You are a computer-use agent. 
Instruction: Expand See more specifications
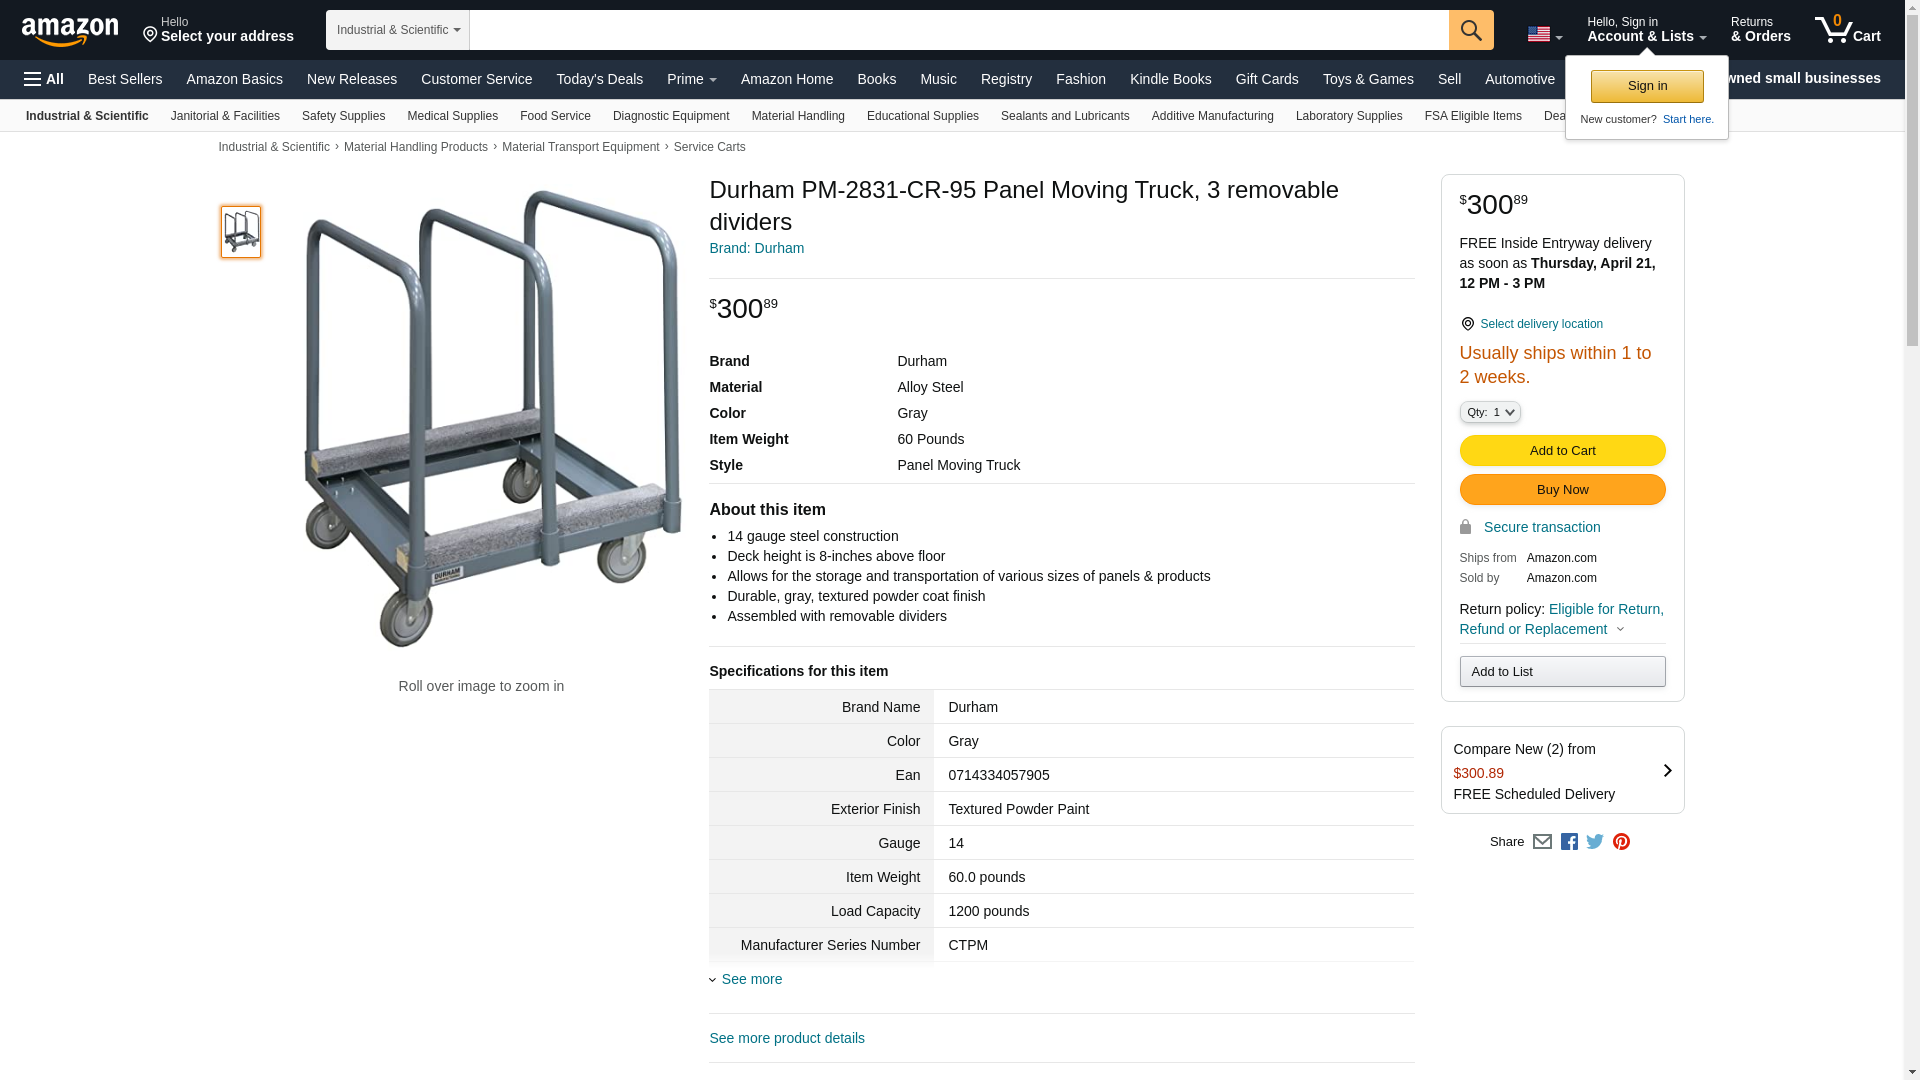(x=751, y=979)
